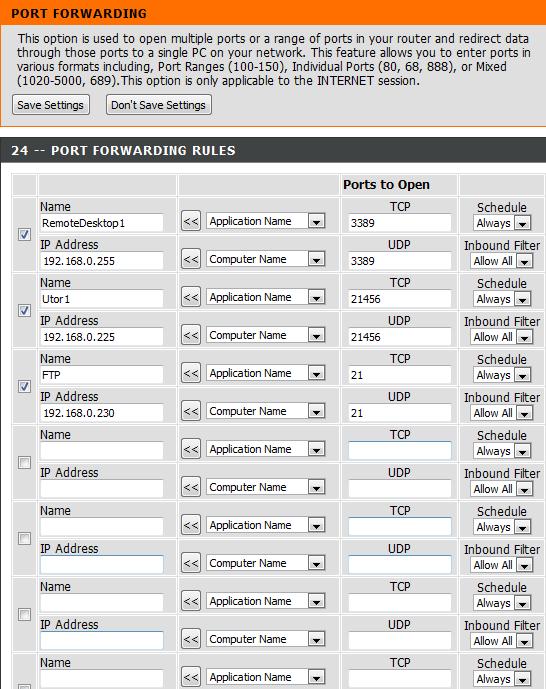Enable the first empty rule checkbox

(x=24, y=462)
